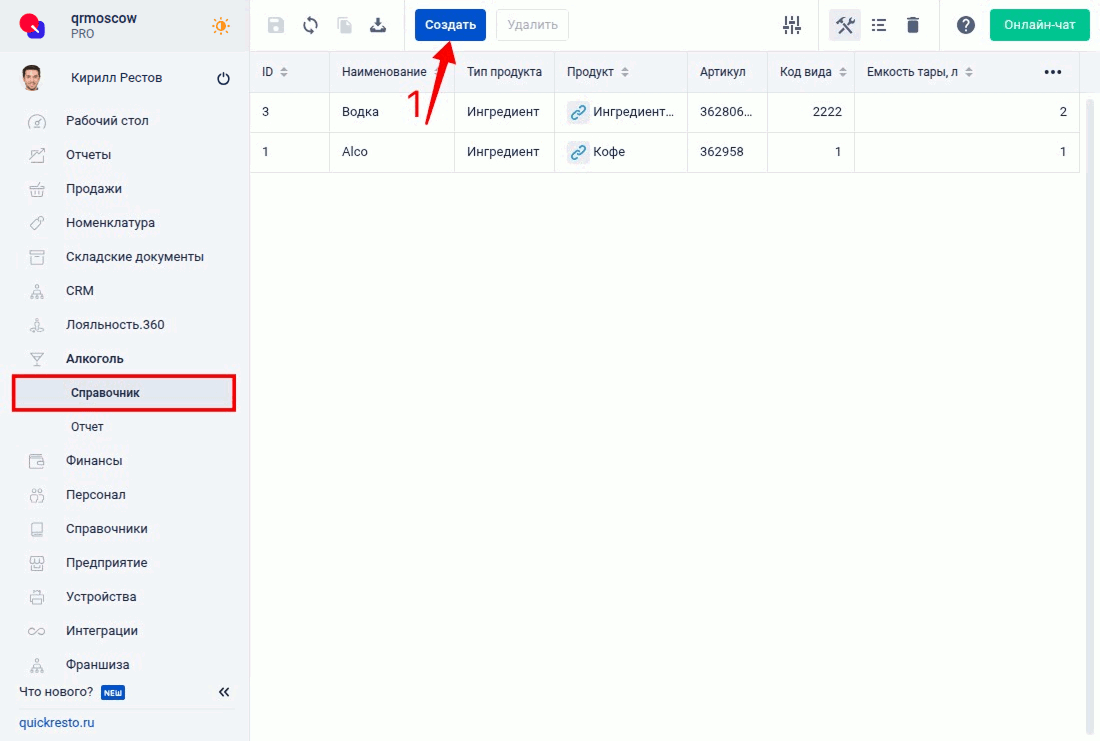
Task: Open the filter sliders icon
Action: point(792,26)
